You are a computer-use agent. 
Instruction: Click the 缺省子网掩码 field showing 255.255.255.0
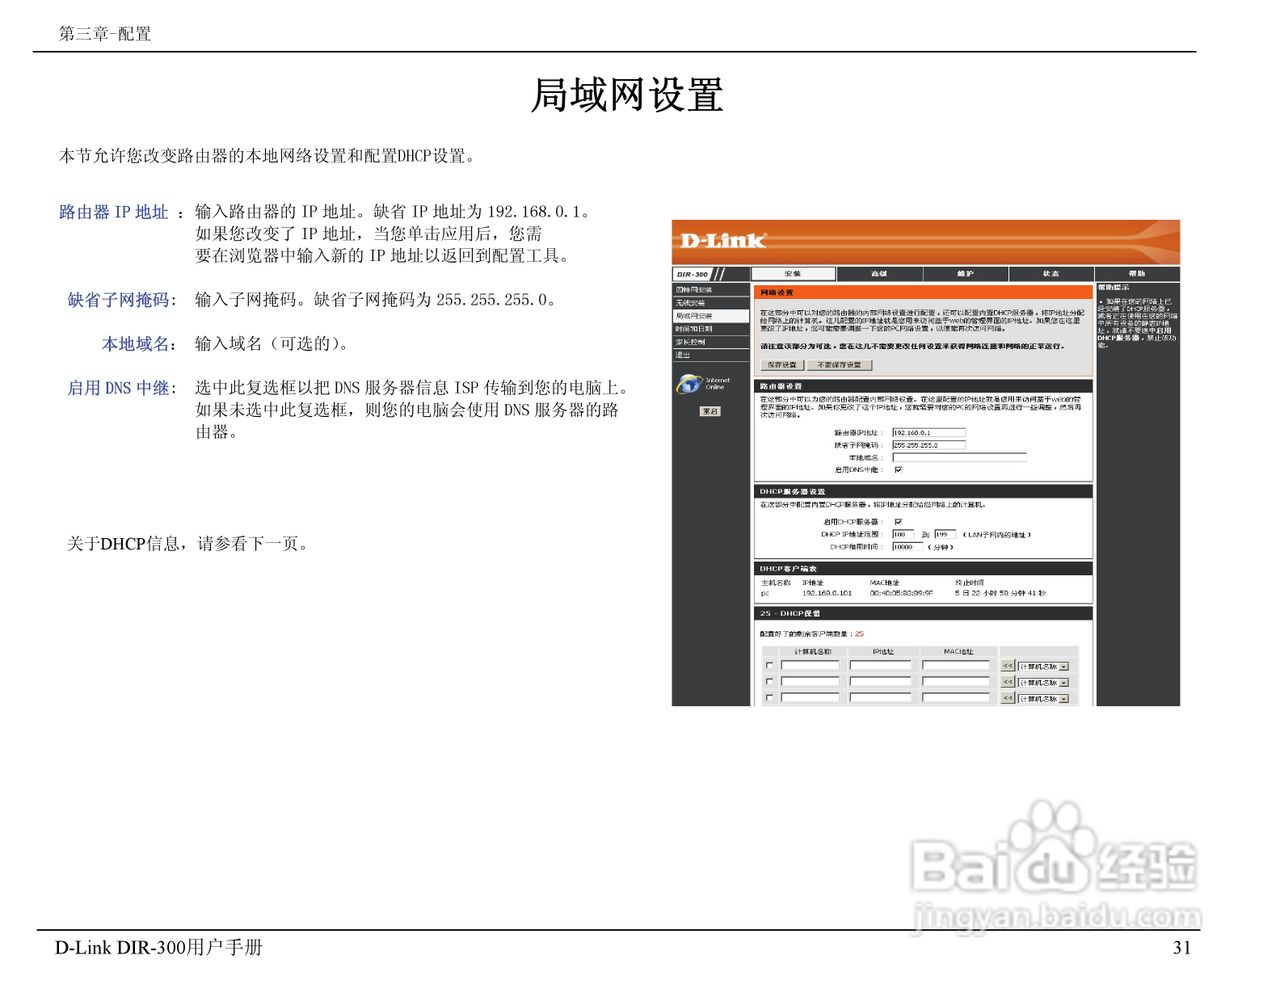coord(929,445)
